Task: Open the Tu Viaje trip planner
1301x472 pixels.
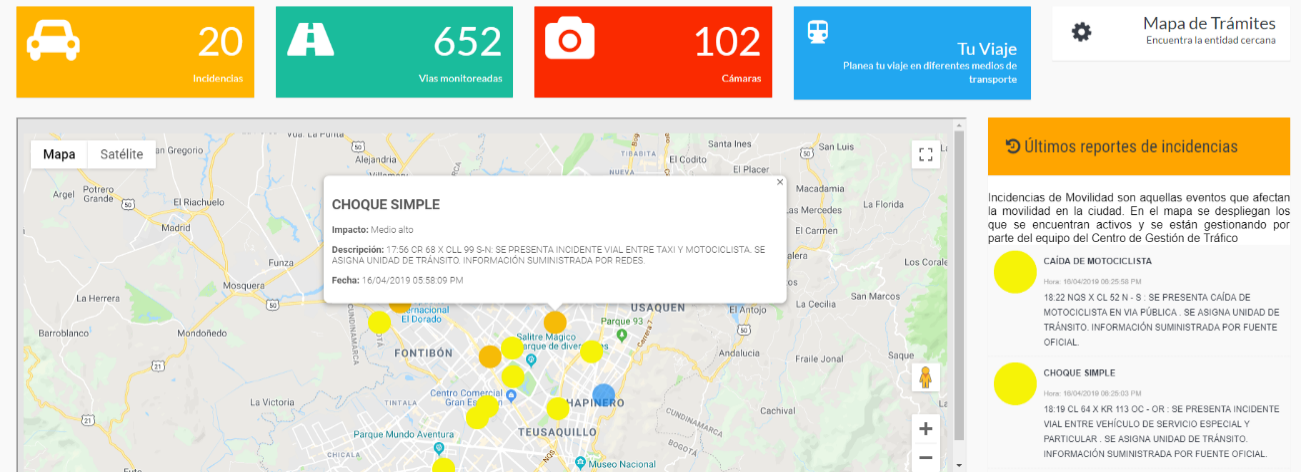Action: coord(912,53)
